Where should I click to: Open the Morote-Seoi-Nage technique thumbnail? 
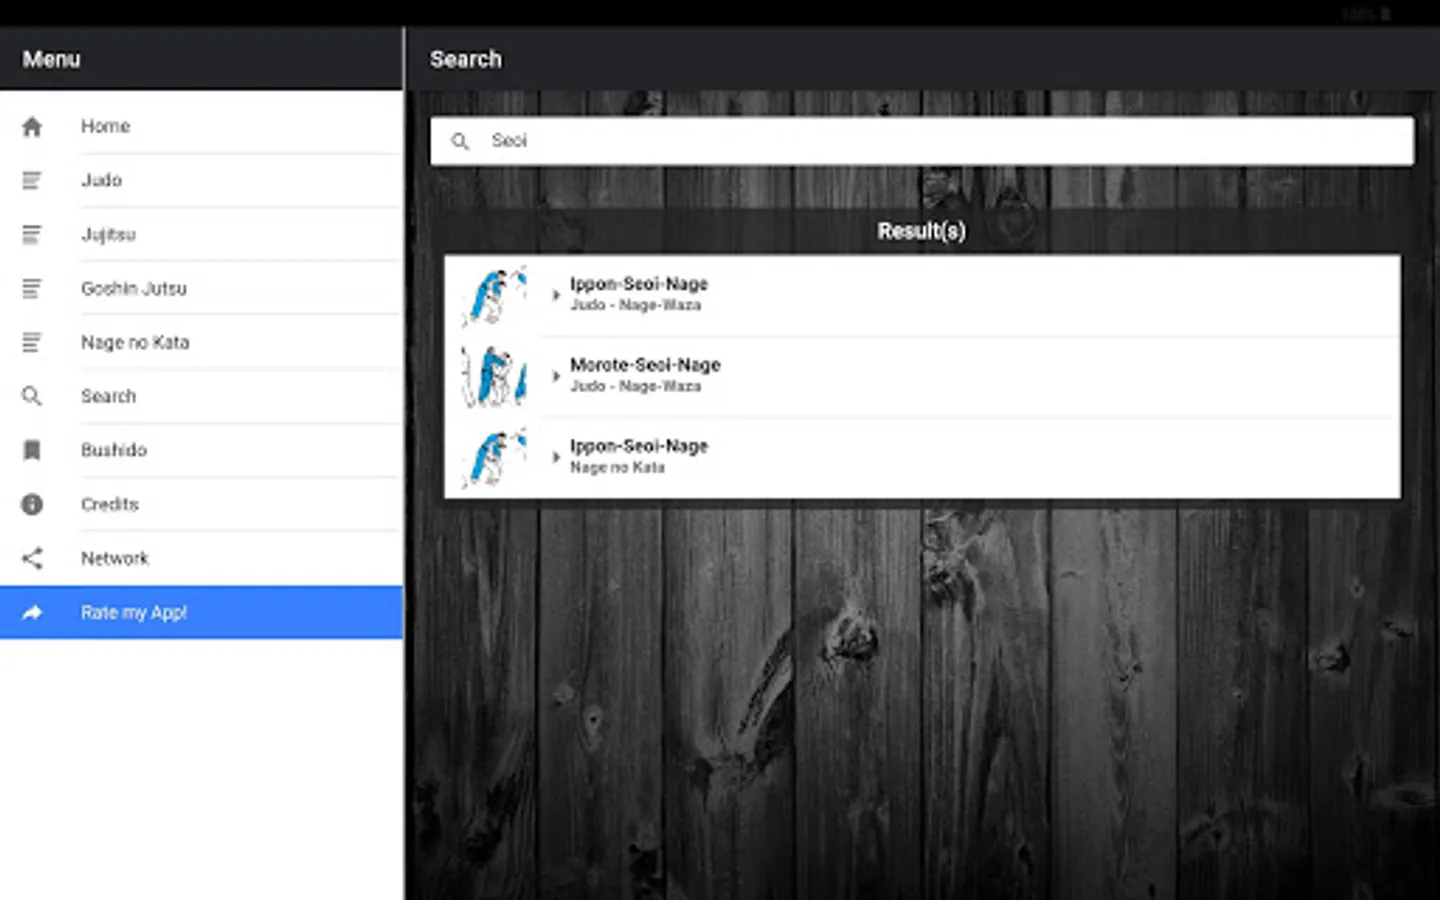pyautogui.click(x=494, y=376)
